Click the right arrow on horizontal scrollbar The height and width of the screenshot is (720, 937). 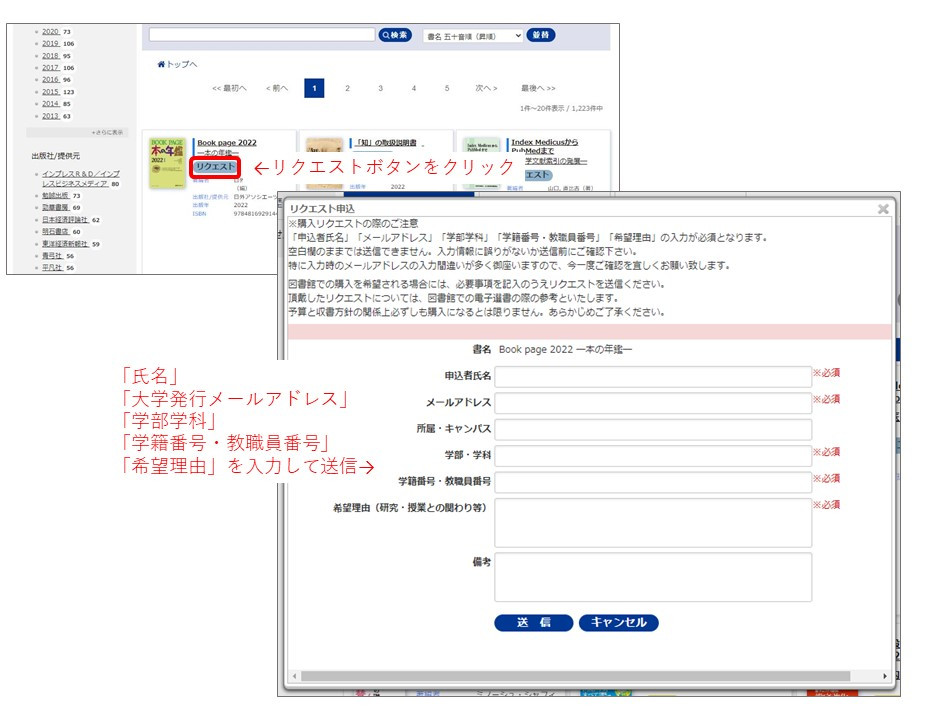884,677
